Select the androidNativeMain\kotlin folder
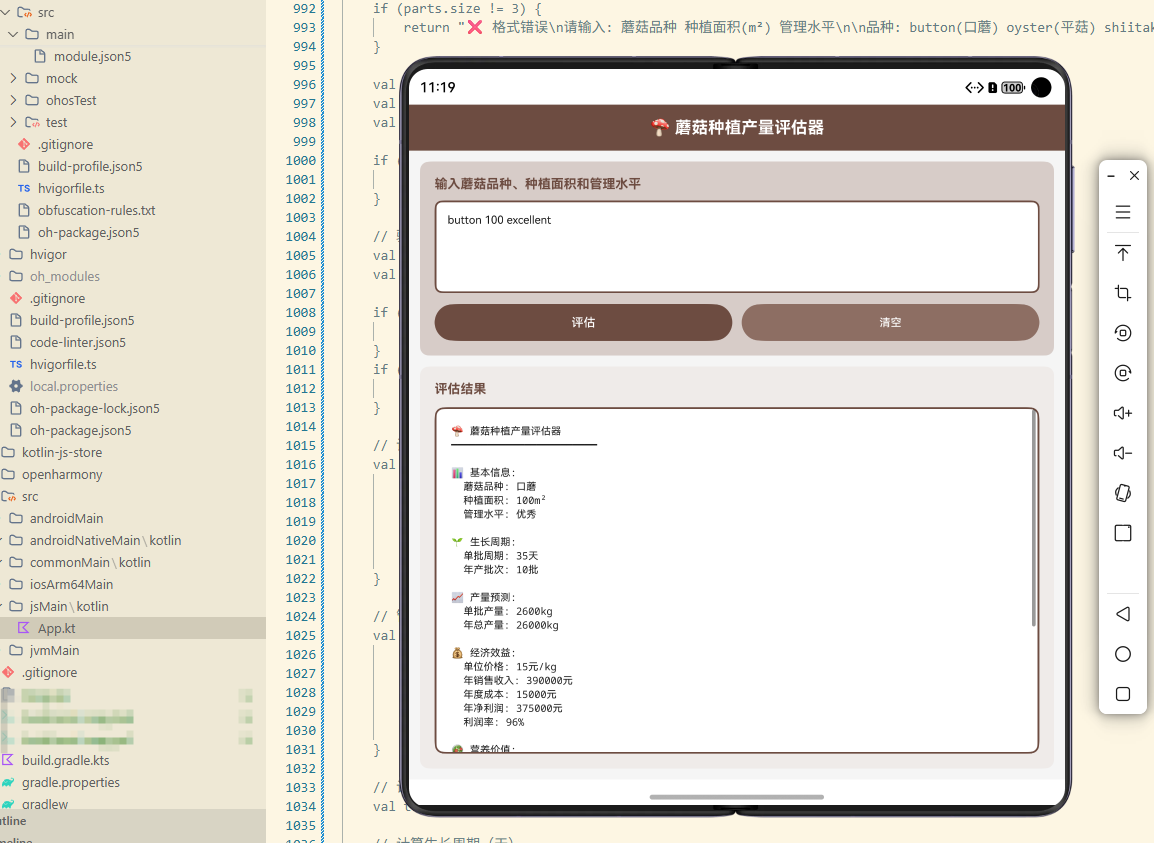The image size is (1154, 843). [105, 540]
